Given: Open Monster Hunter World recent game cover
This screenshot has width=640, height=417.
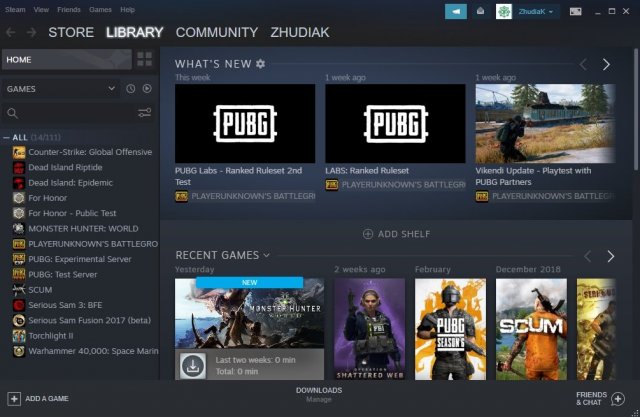Looking at the screenshot, I should [x=249, y=313].
